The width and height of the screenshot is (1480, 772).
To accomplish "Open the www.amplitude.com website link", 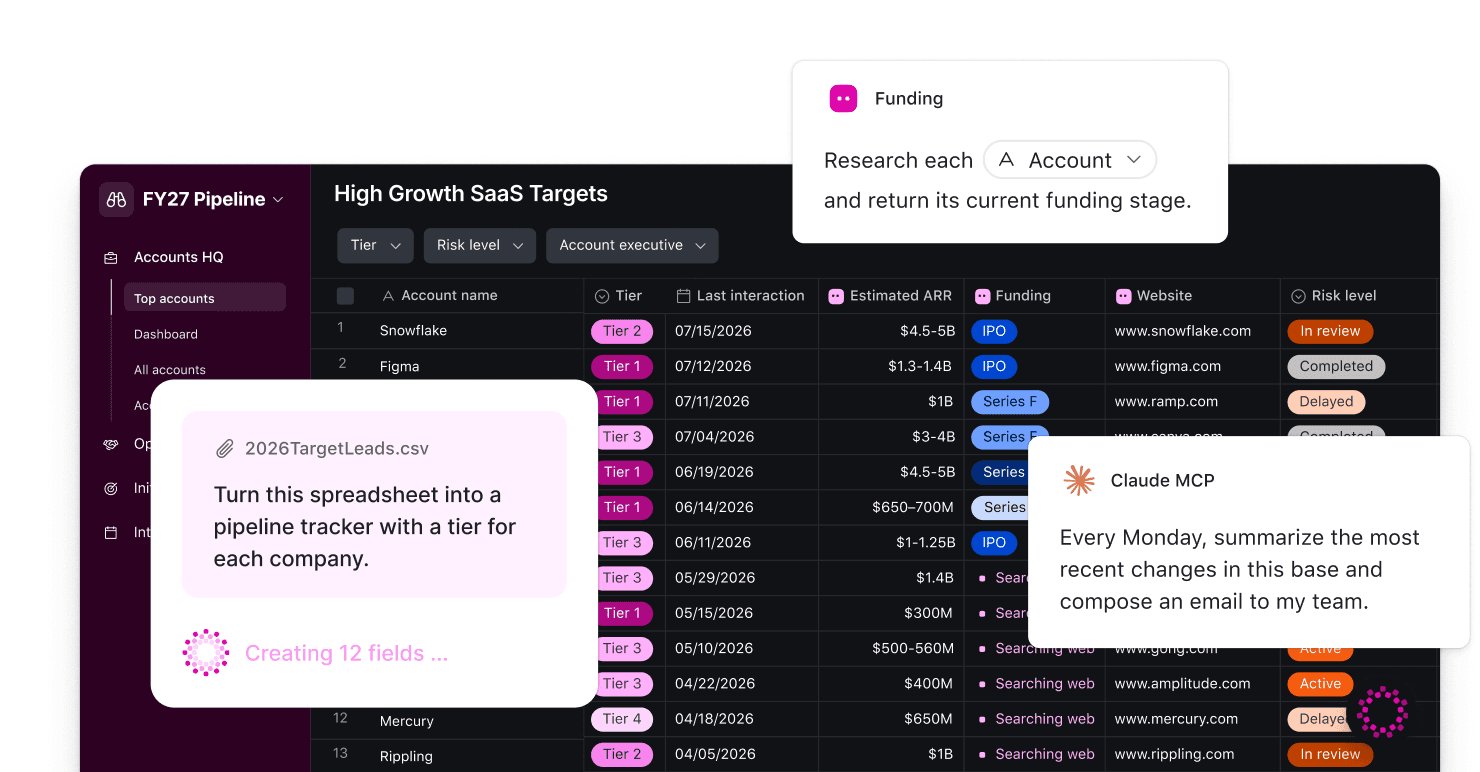I will 1182,684.
